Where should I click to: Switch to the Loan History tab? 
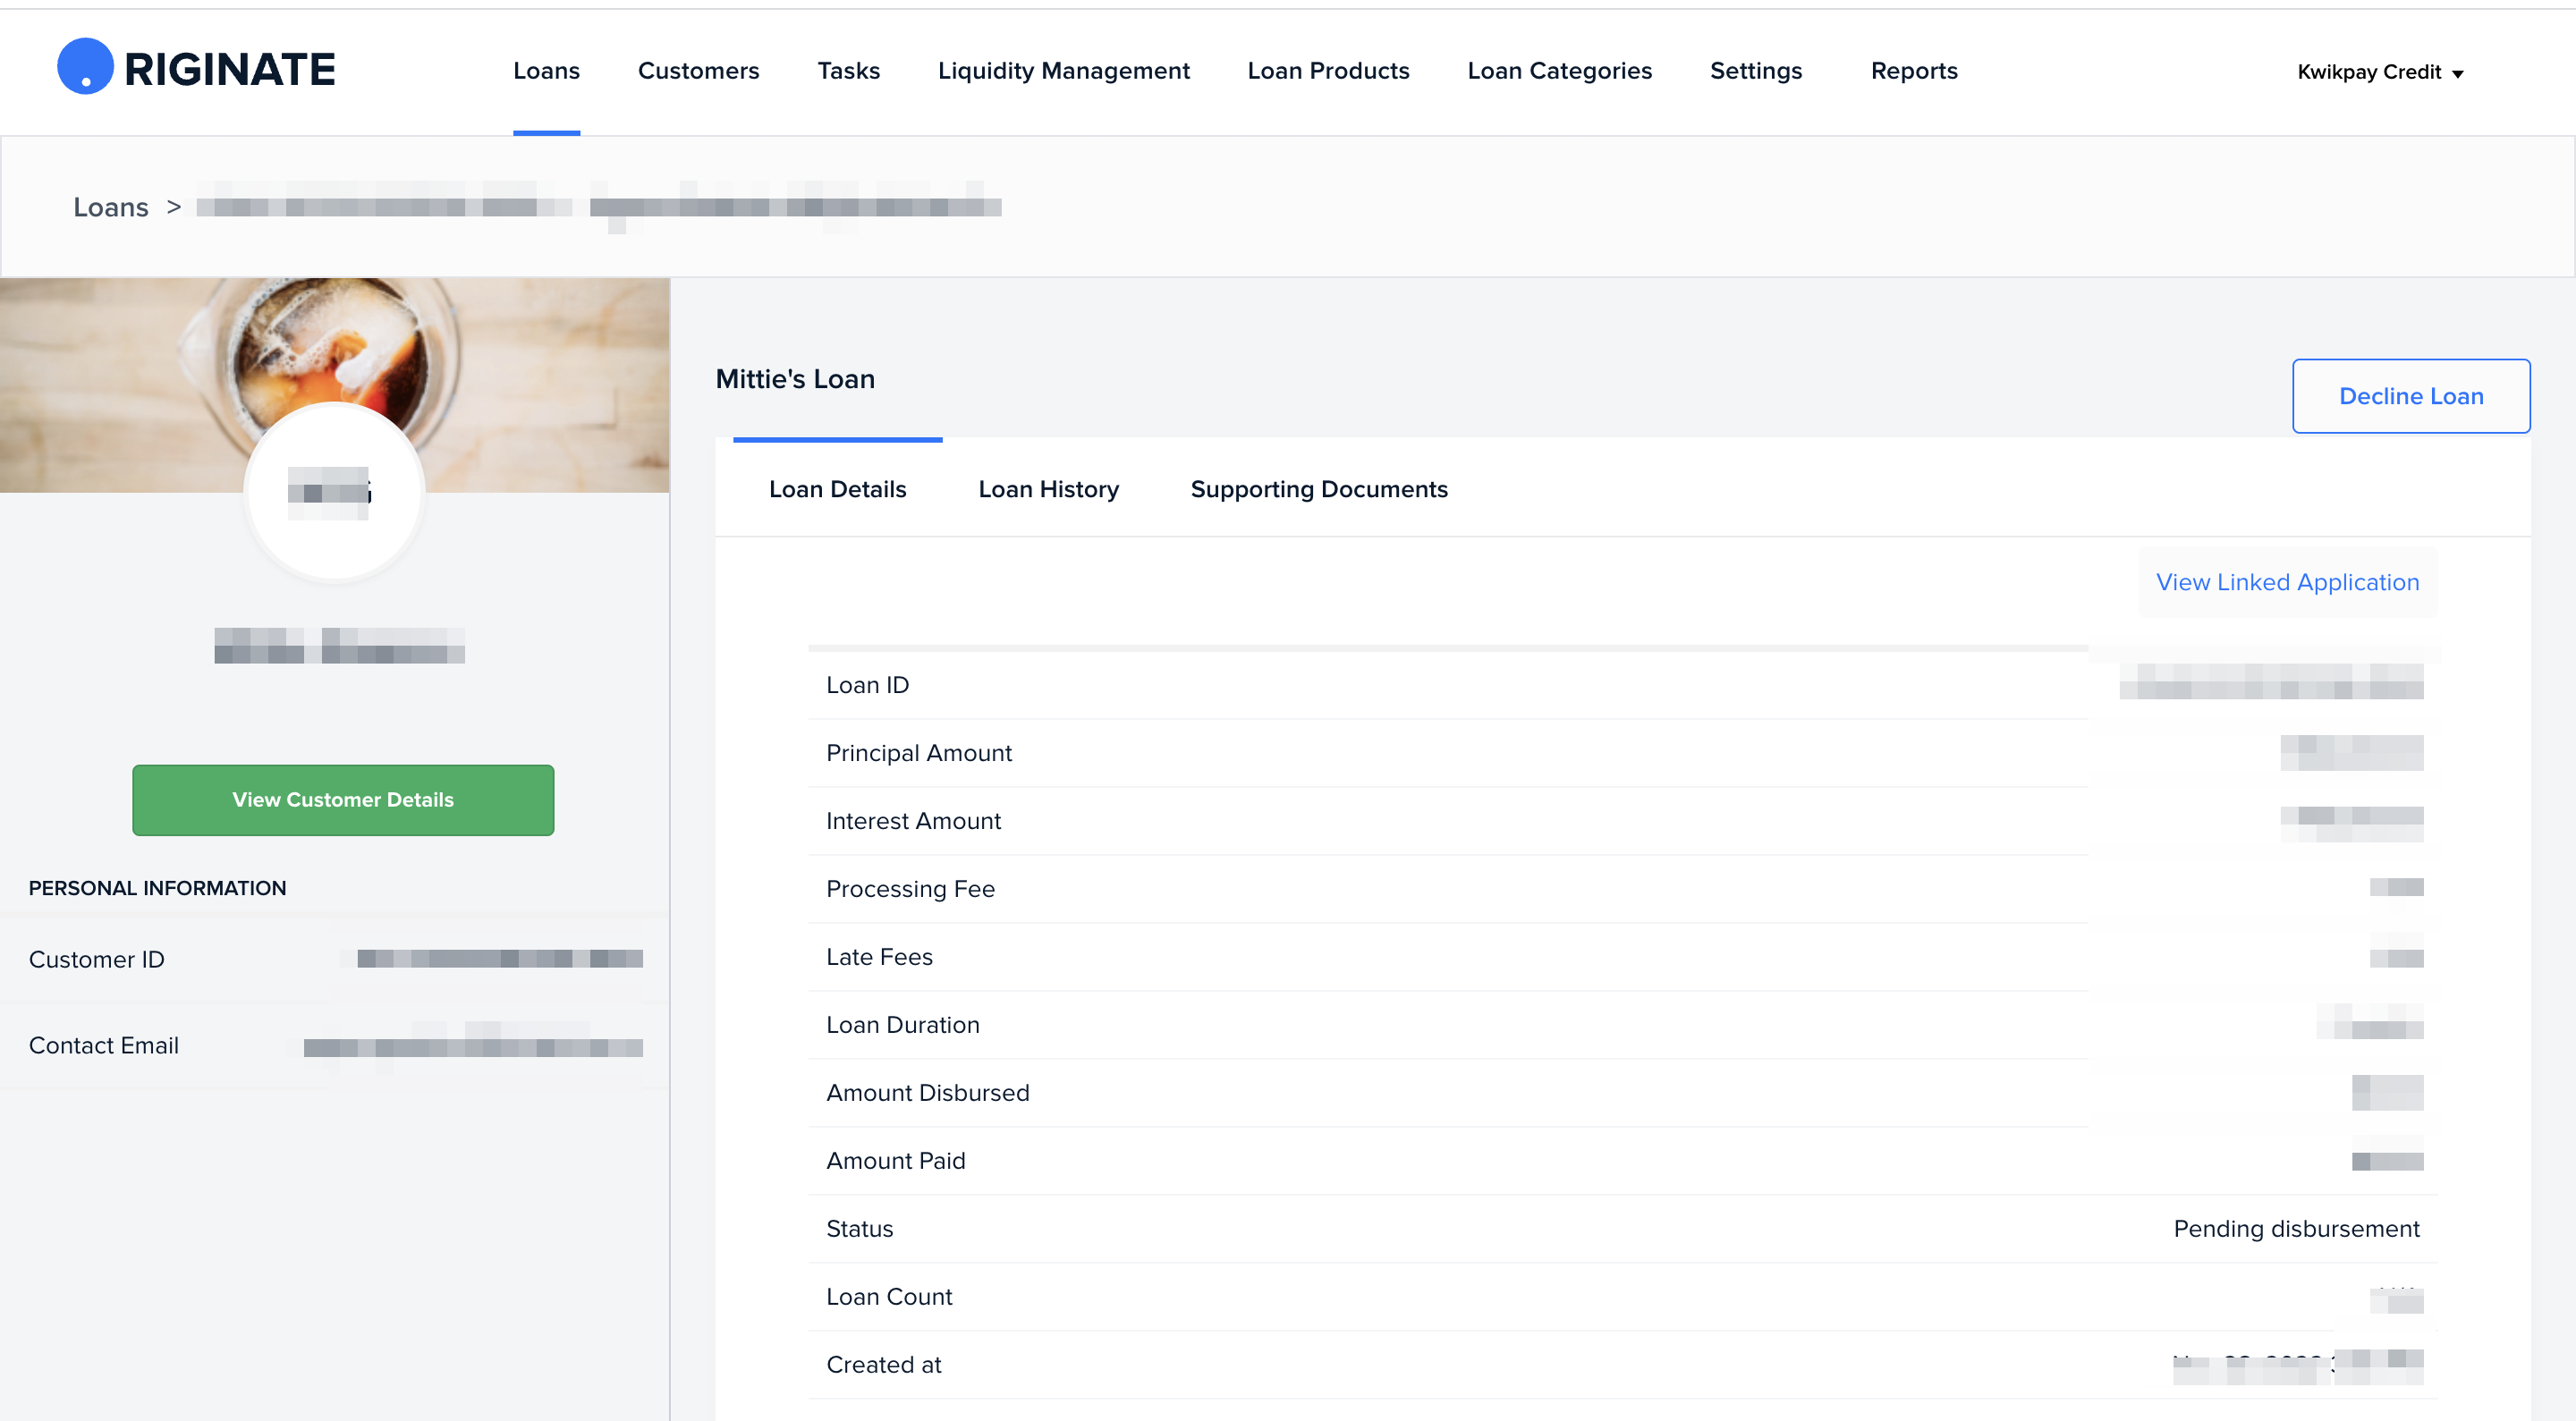(1048, 489)
